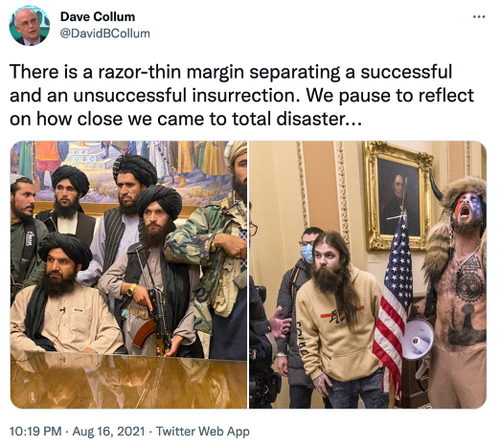Click the polished wooden desk in left photo

129,380
